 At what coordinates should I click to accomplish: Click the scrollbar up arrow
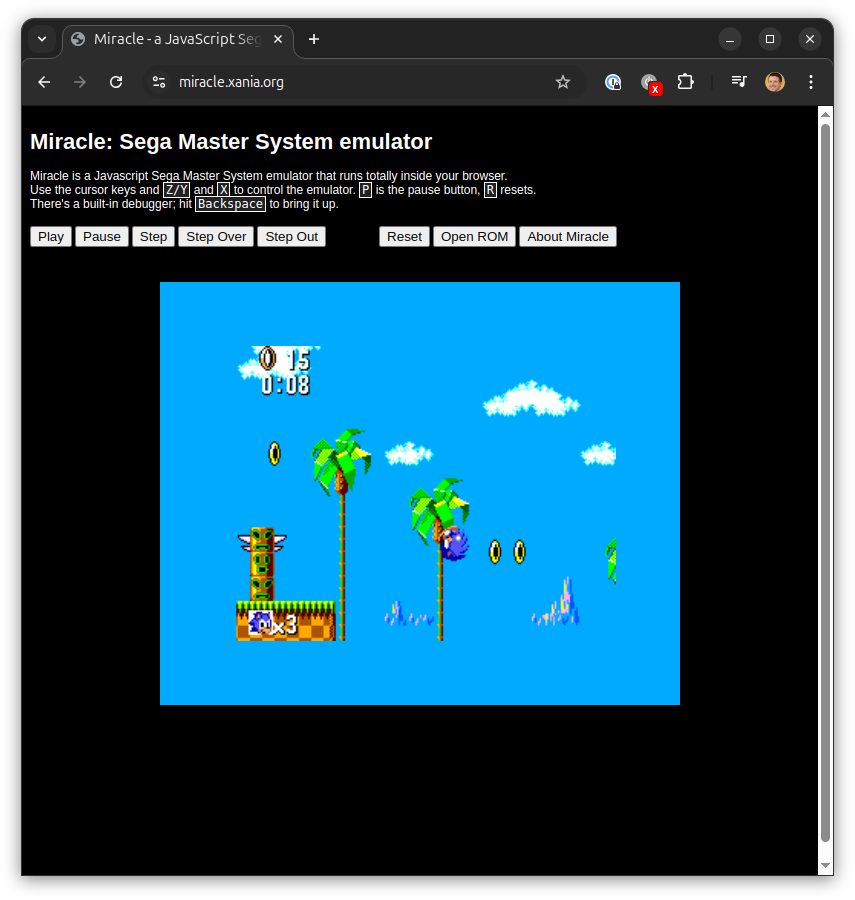point(825,114)
